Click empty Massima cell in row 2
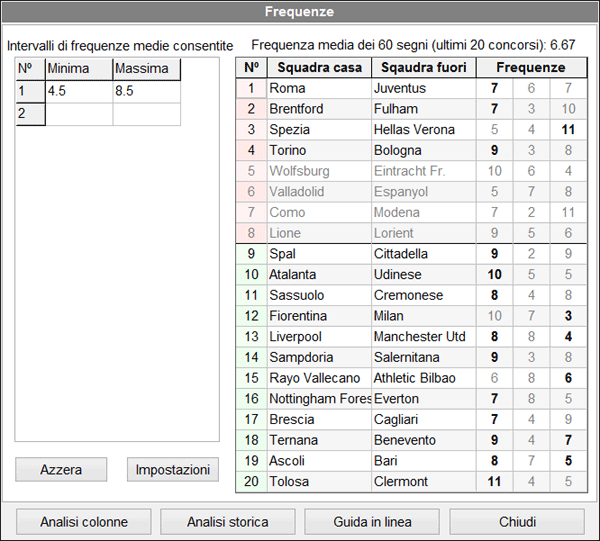 point(146,113)
